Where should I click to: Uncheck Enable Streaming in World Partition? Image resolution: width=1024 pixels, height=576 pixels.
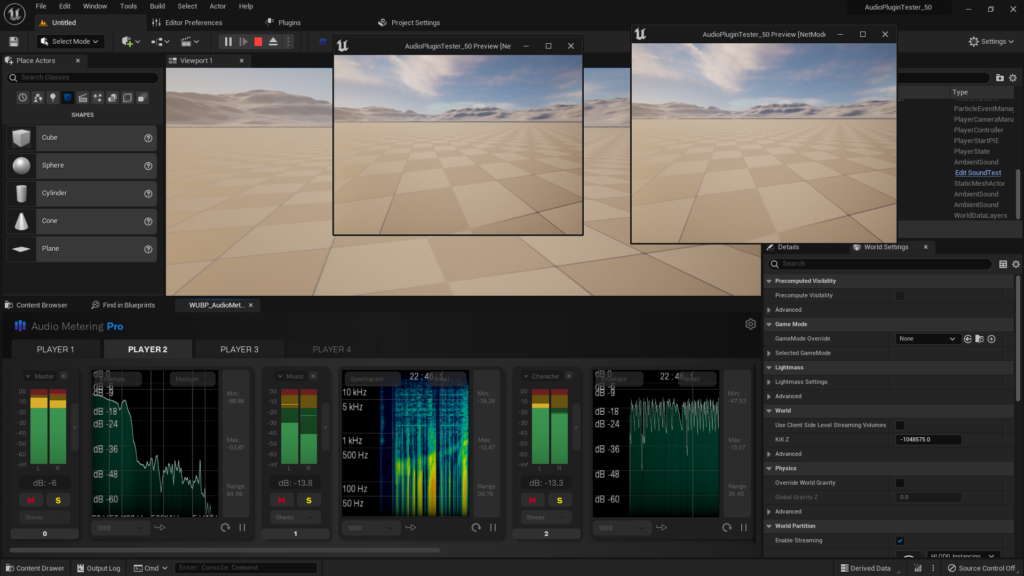coord(899,540)
